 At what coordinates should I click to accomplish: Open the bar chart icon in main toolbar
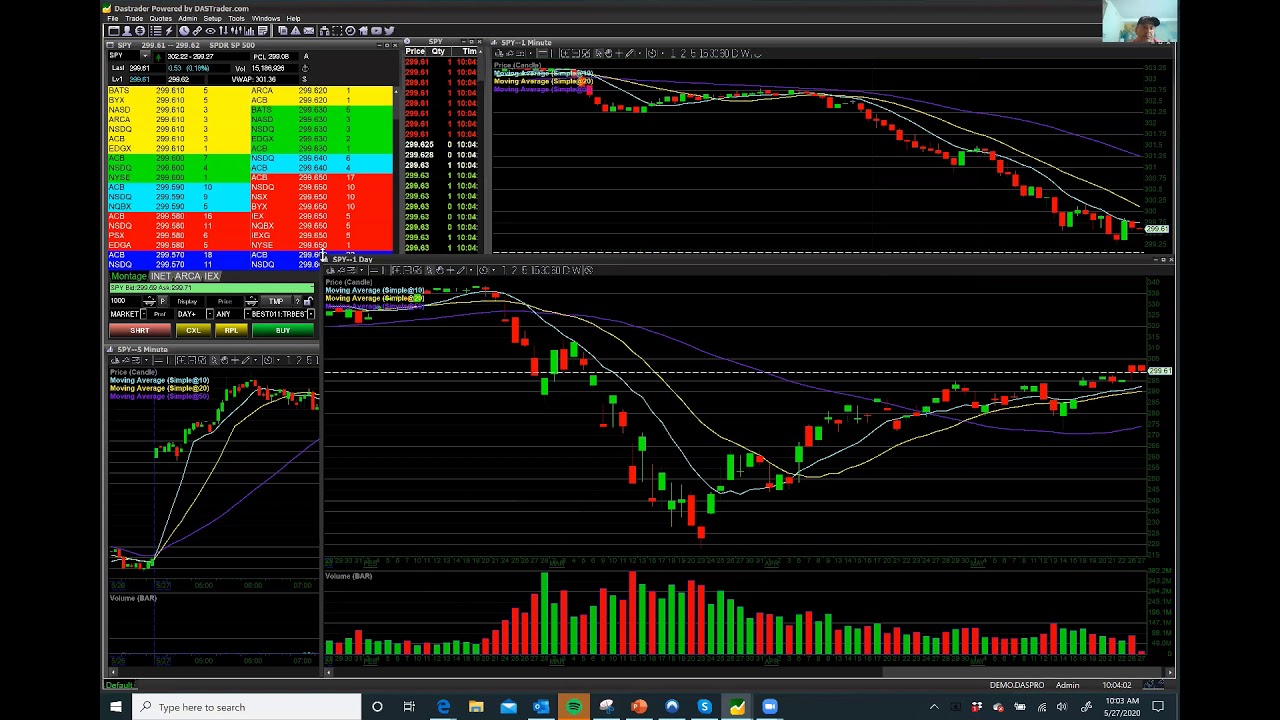249,31
